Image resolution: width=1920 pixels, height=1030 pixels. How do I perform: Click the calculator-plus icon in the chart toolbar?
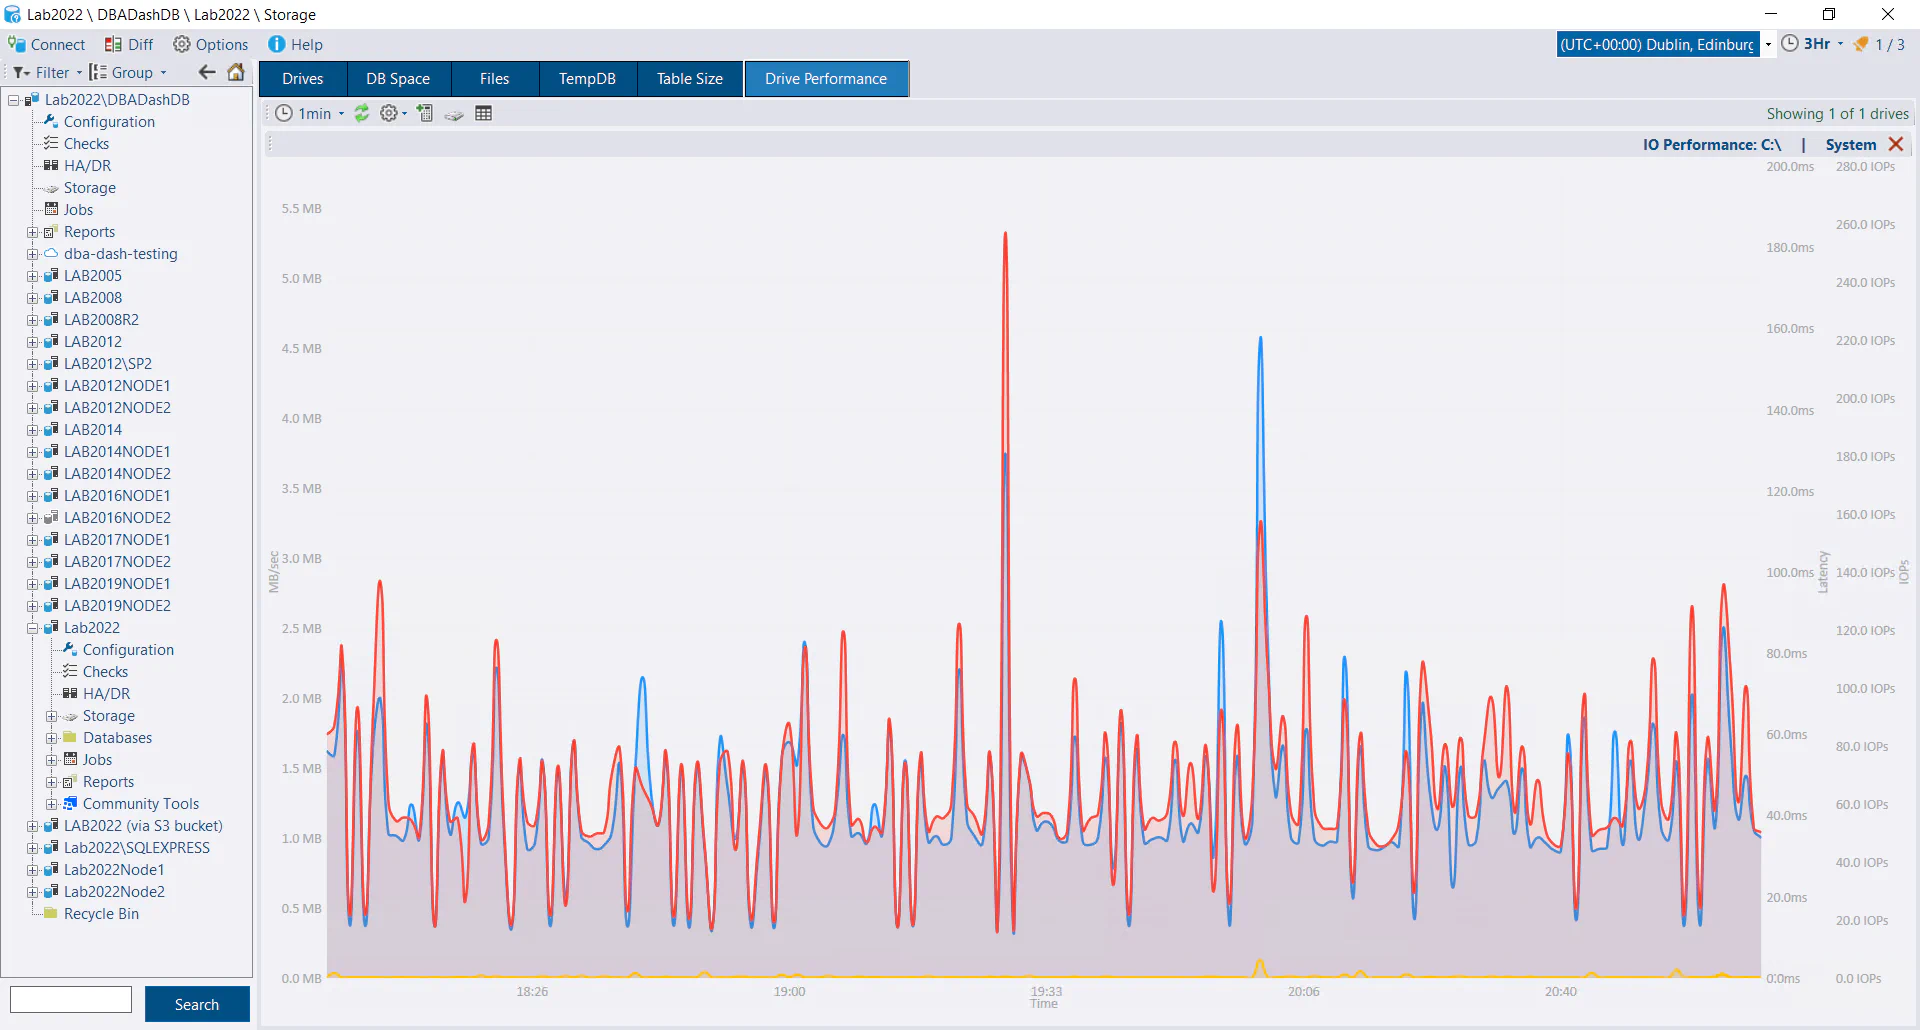point(425,114)
